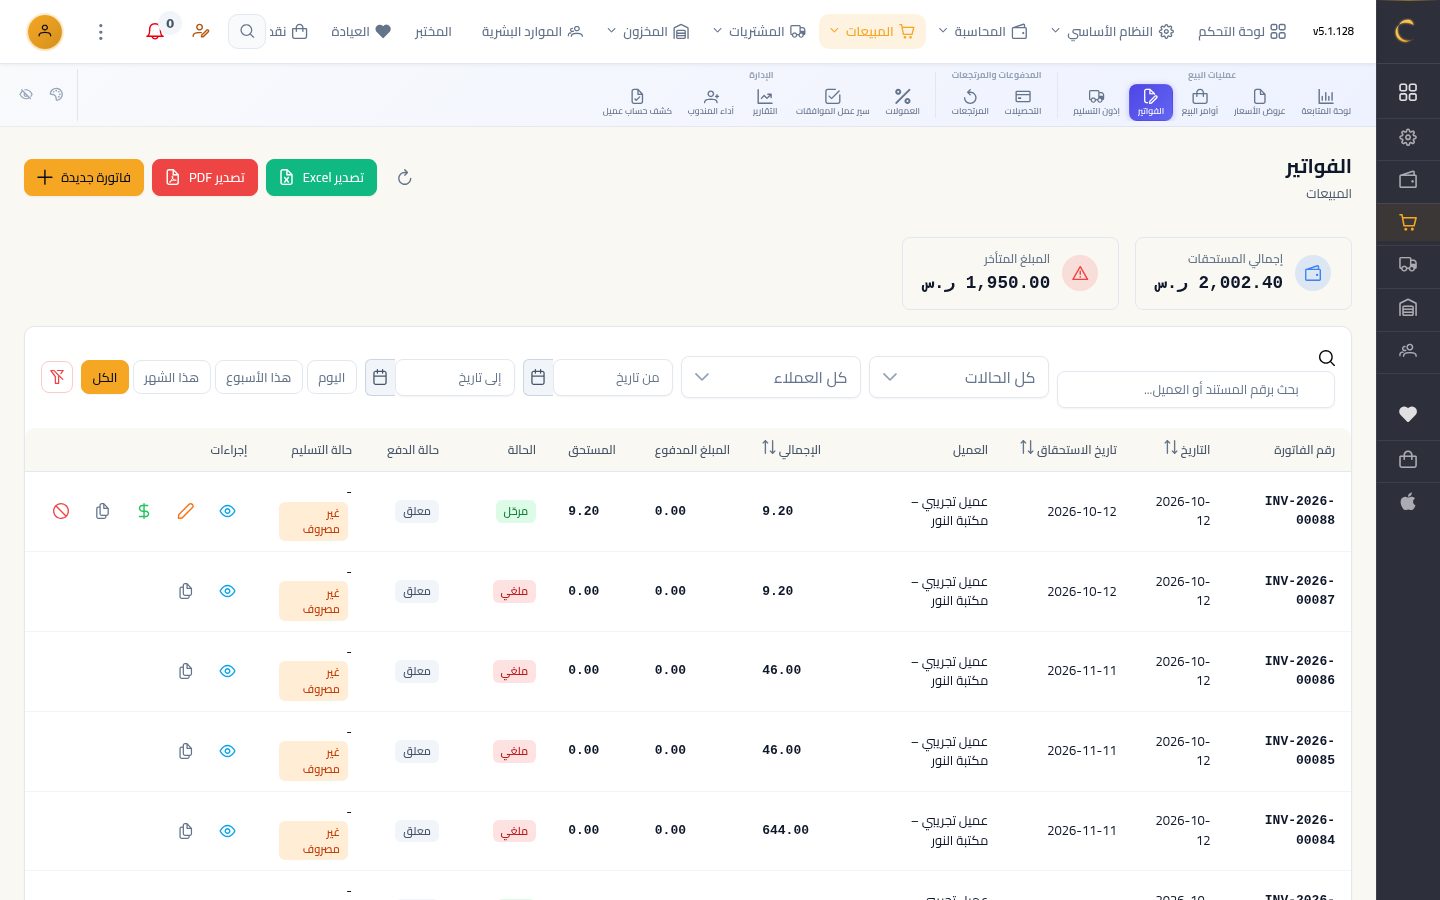
Task: Open كشف حساب عميل customer statement
Action: click(x=637, y=101)
